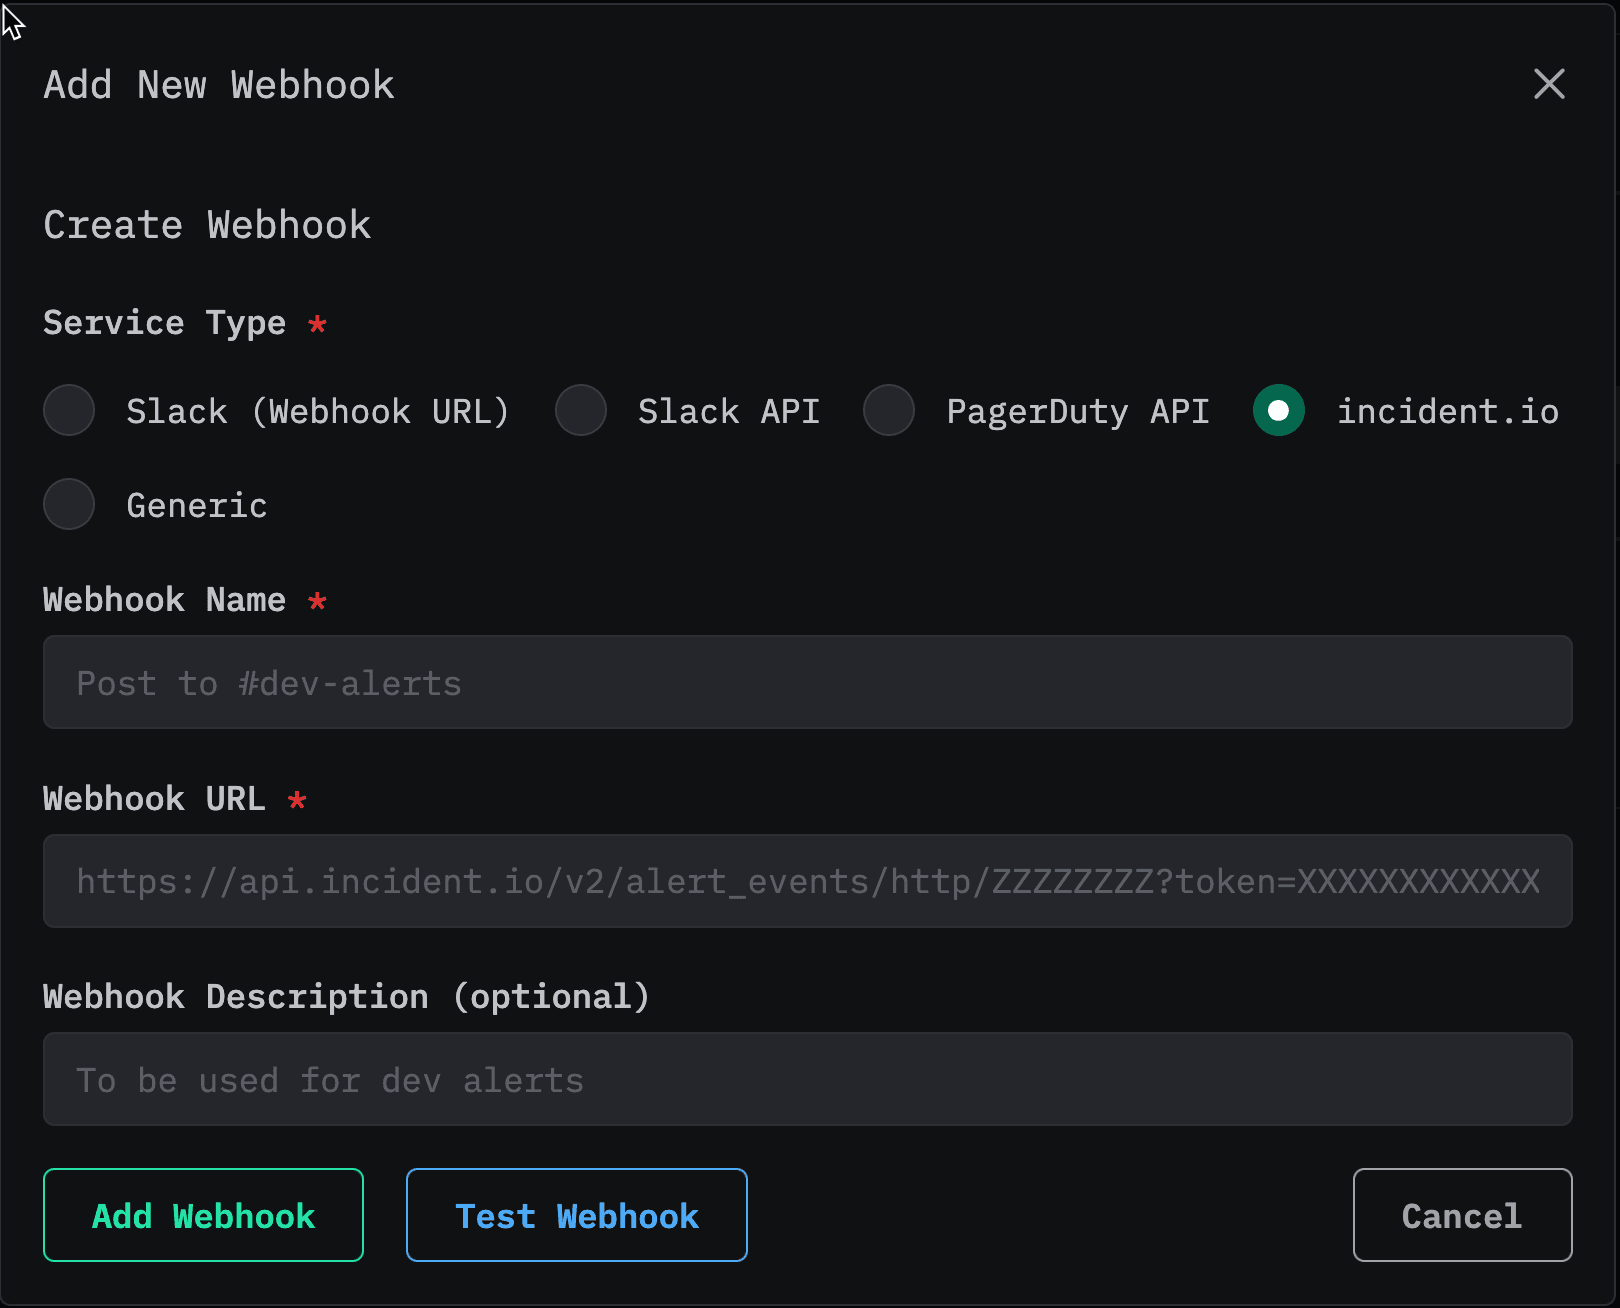Image resolution: width=1620 pixels, height=1308 pixels.
Task: Click into the Webhook URL text box
Action: pos(807,881)
